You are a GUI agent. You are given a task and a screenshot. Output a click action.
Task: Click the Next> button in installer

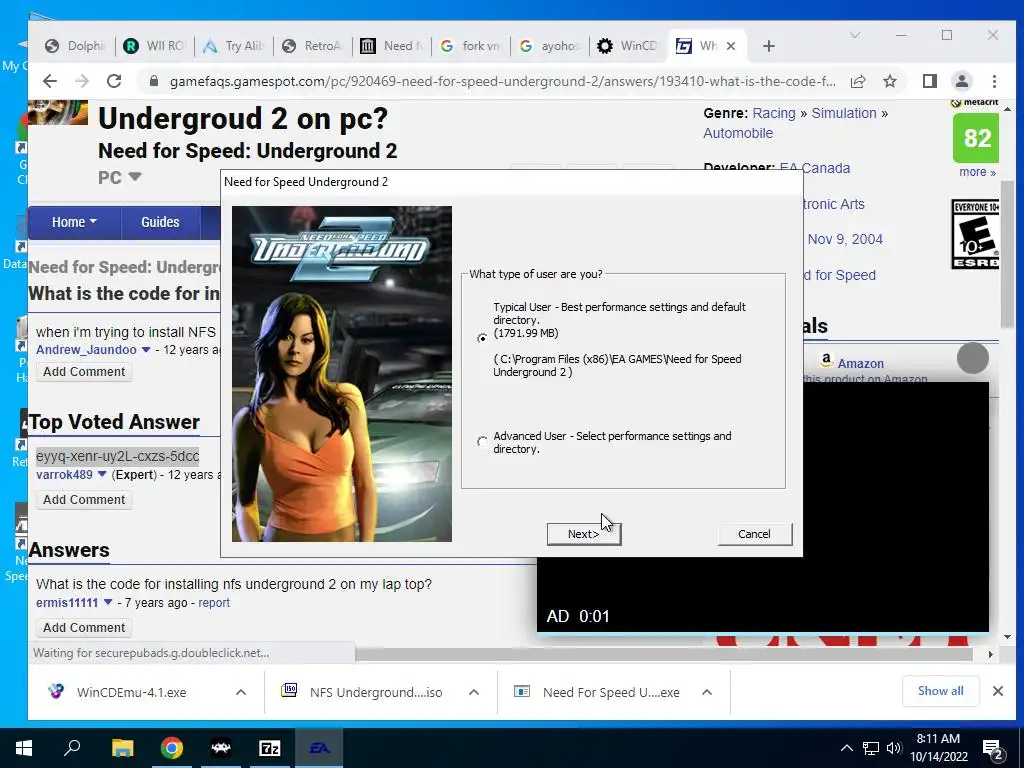click(584, 534)
